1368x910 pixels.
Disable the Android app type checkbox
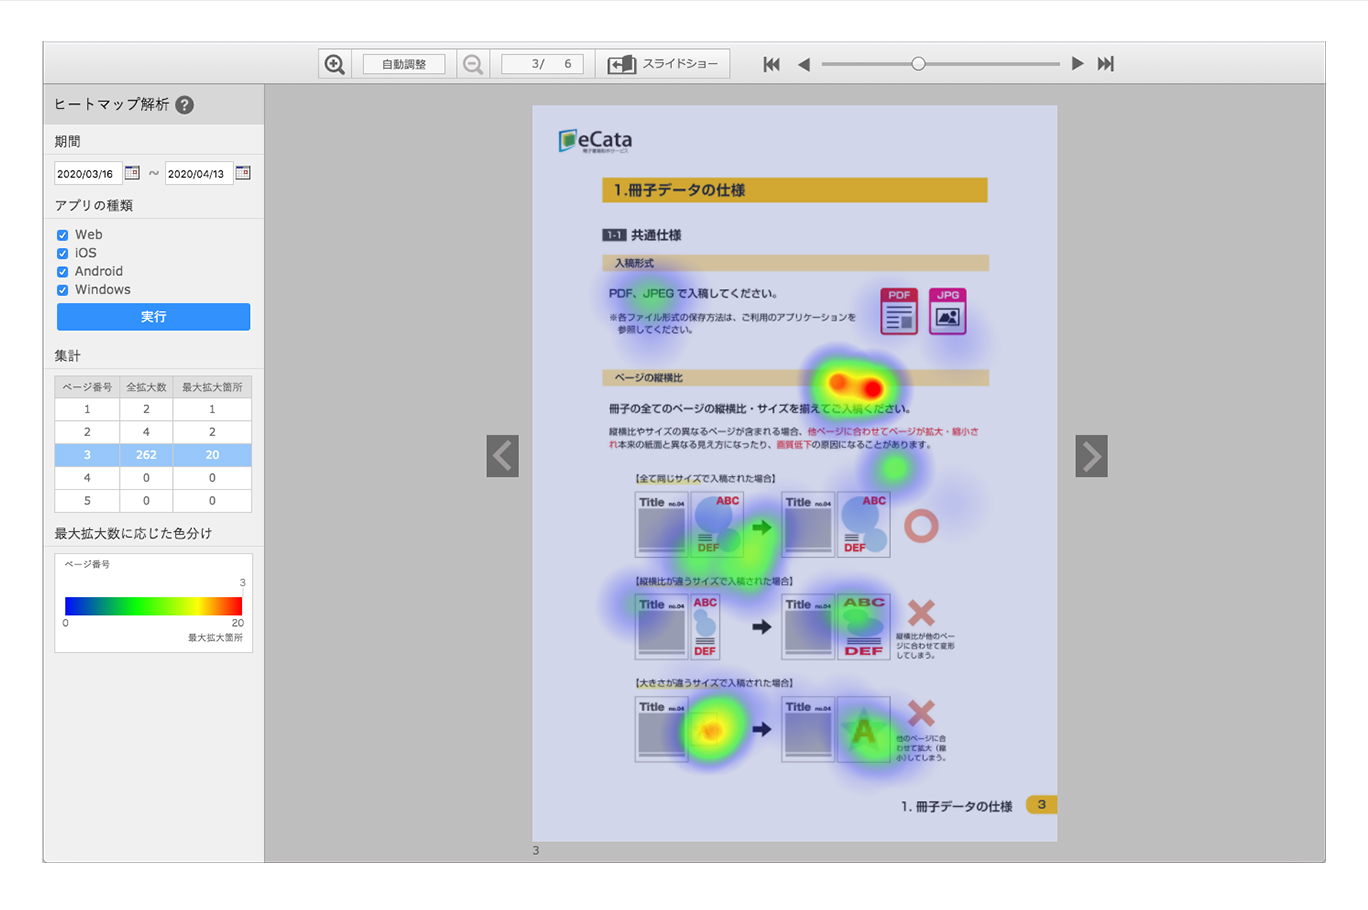(x=63, y=272)
